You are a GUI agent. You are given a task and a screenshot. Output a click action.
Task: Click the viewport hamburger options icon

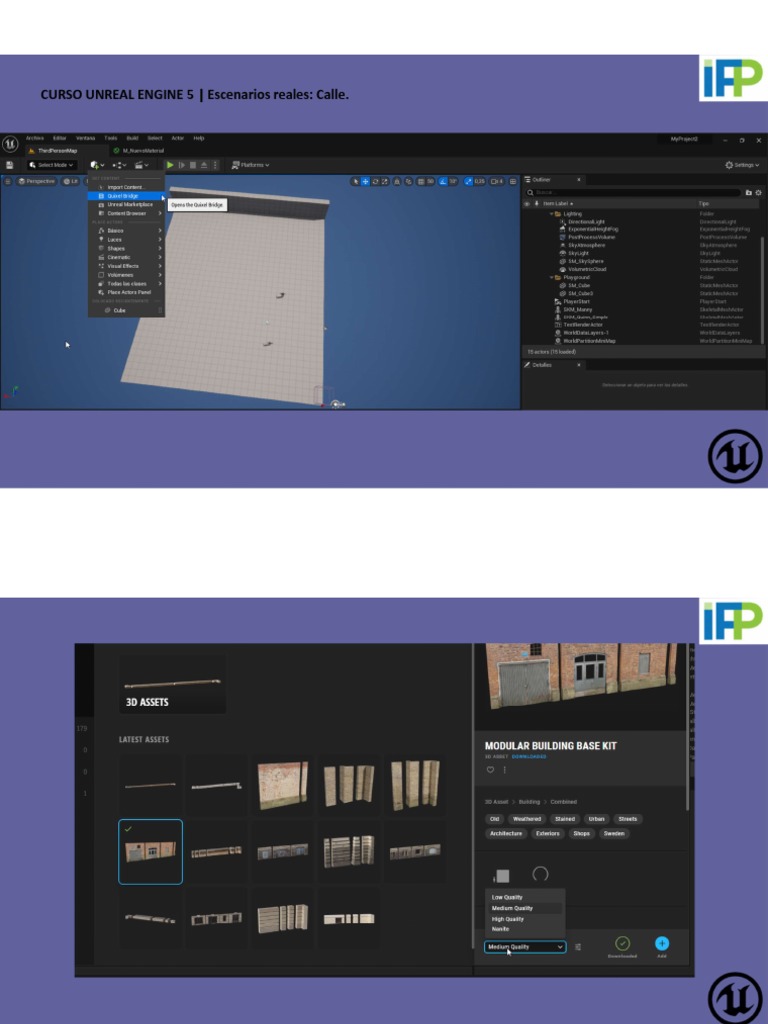point(8,182)
